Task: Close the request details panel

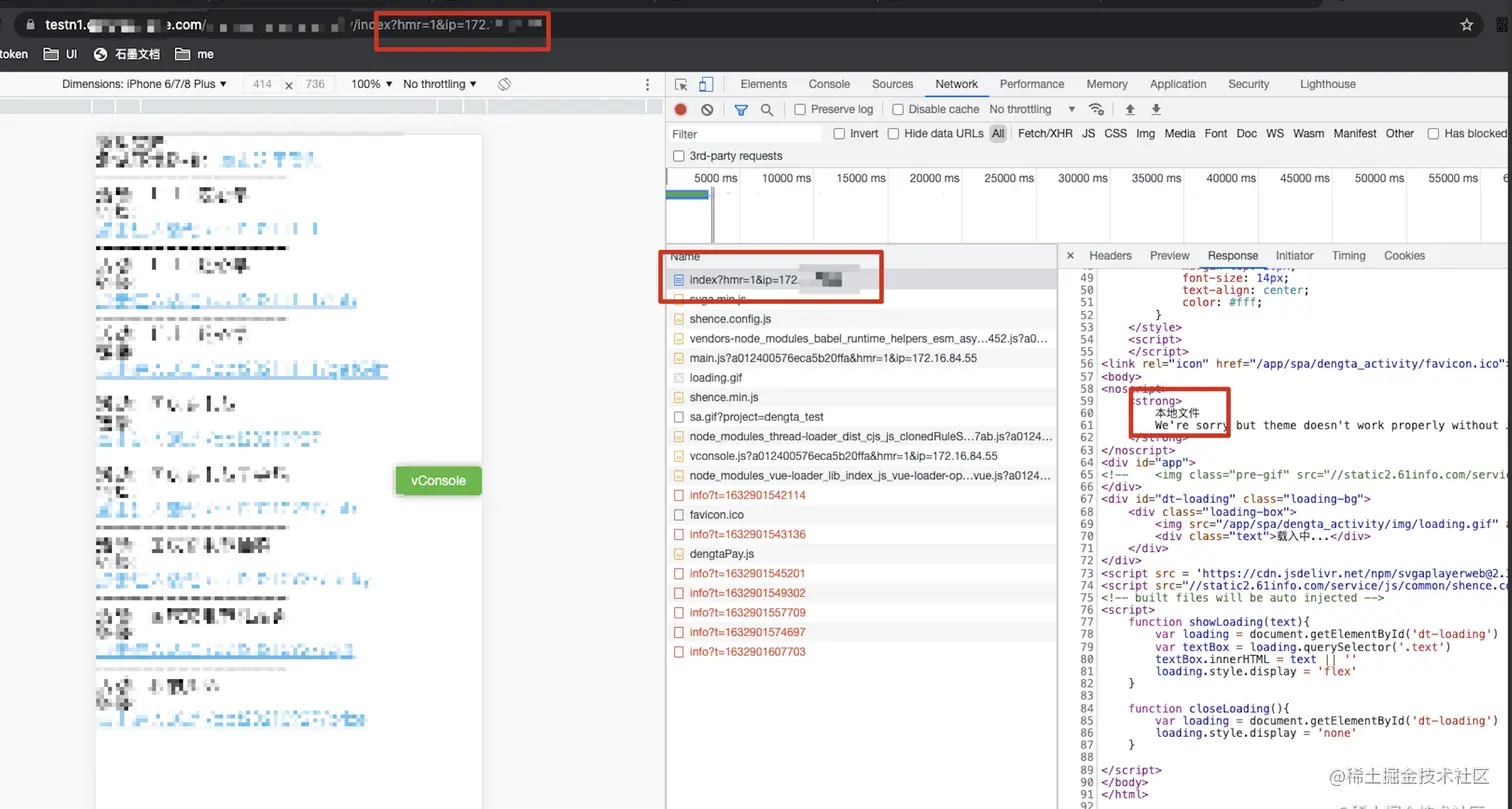Action: (1070, 256)
